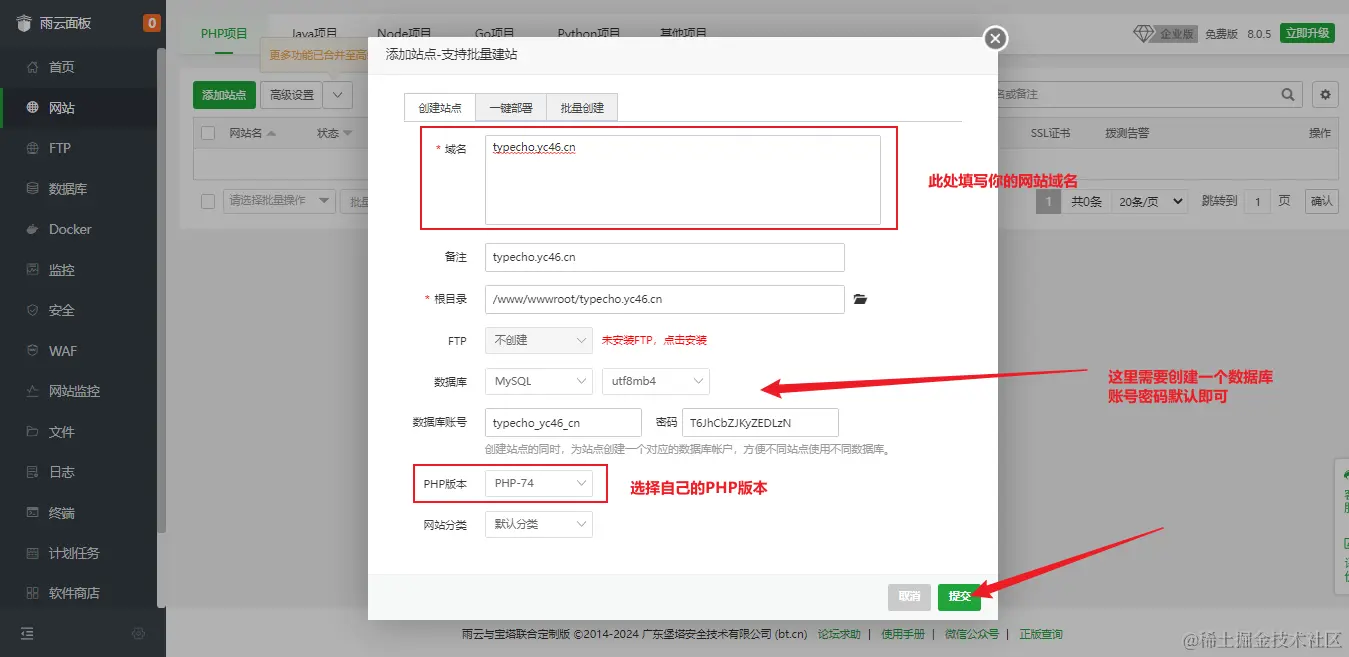Switch to the 创建站点 tab
The width and height of the screenshot is (1349, 657).
(x=440, y=108)
